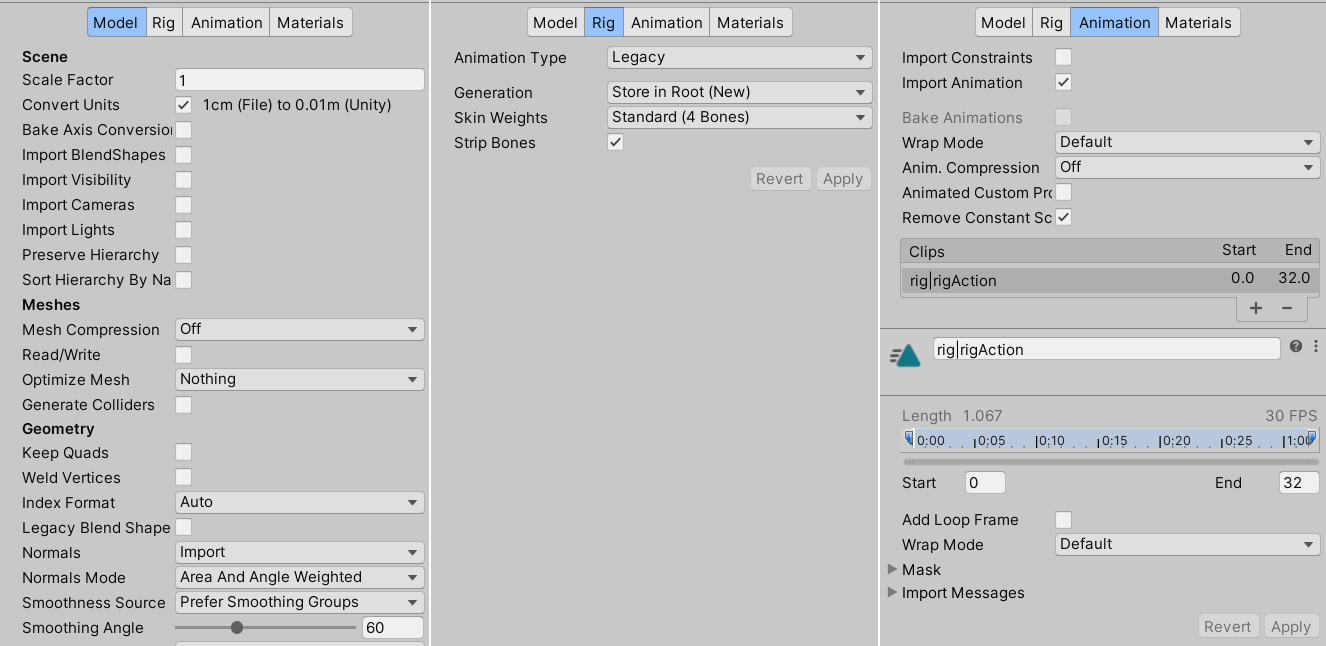Expand the Import Messages section

893,592
